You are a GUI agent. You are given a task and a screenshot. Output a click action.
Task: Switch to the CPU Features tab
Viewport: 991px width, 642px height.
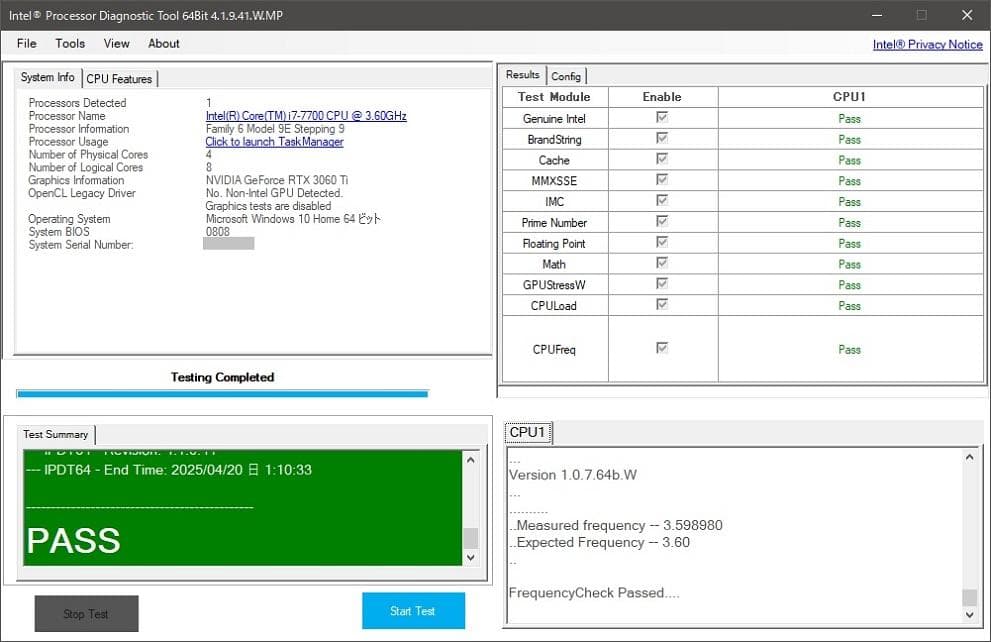(x=119, y=78)
